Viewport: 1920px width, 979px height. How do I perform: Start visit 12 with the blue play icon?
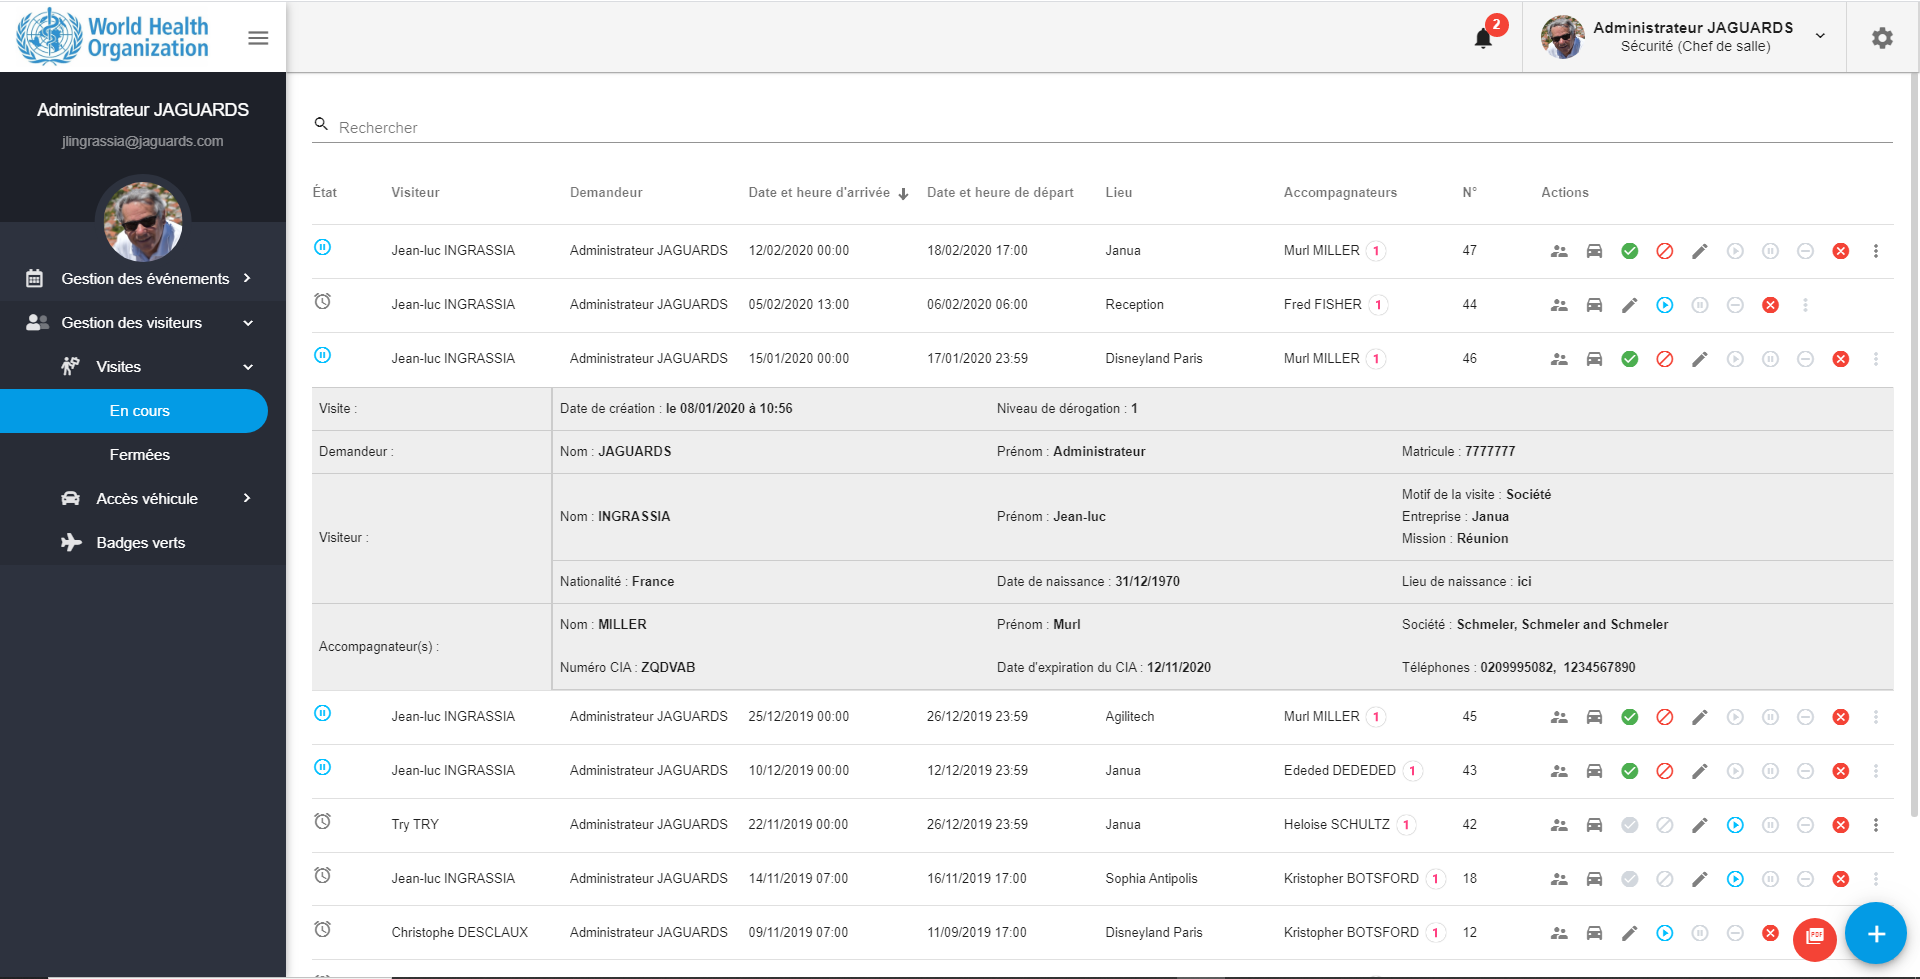[1665, 933]
